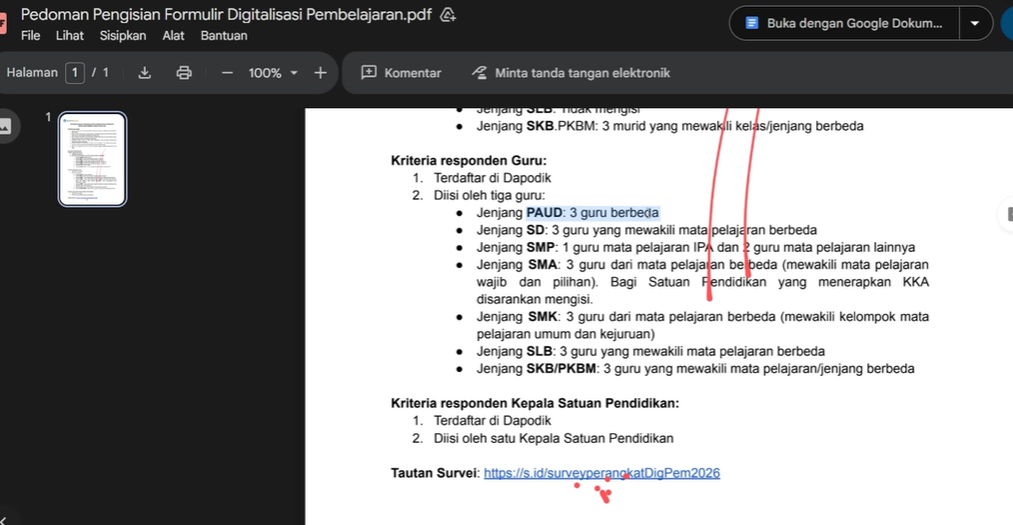Print the document
Image resolution: width=1013 pixels, height=525 pixels.
(184, 73)
